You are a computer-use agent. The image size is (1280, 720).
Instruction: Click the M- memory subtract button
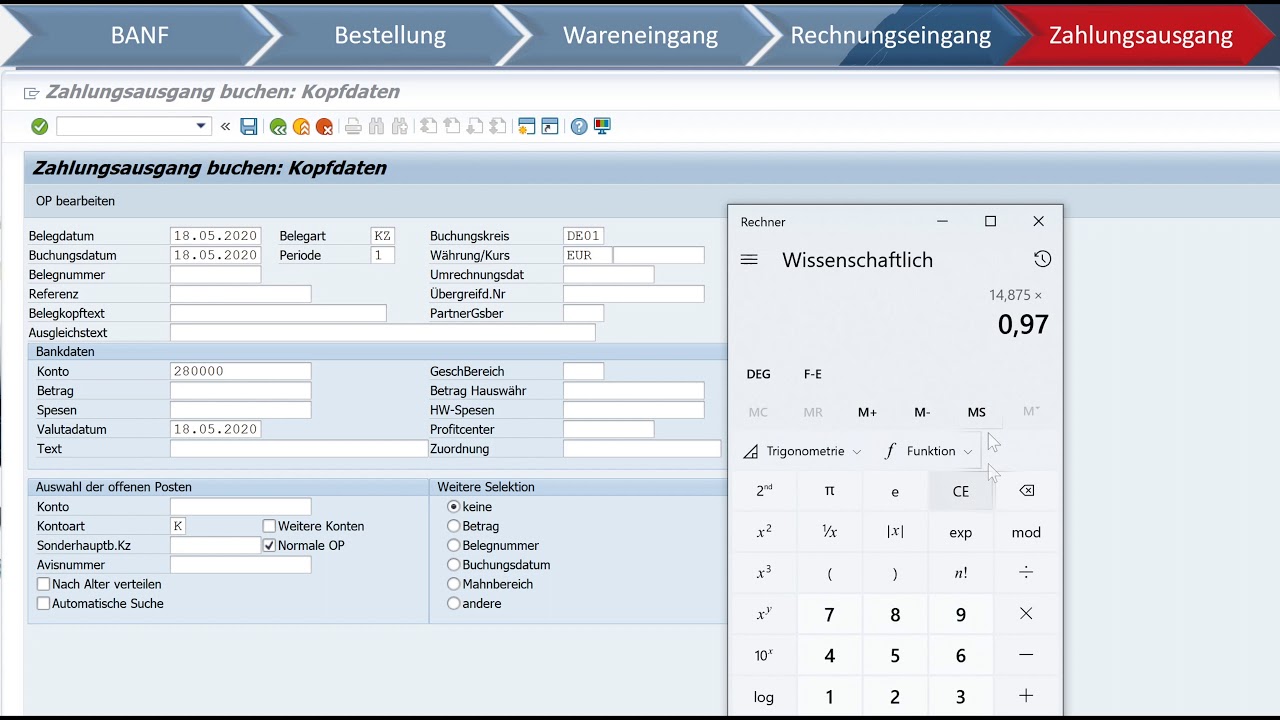pos(922,412)
